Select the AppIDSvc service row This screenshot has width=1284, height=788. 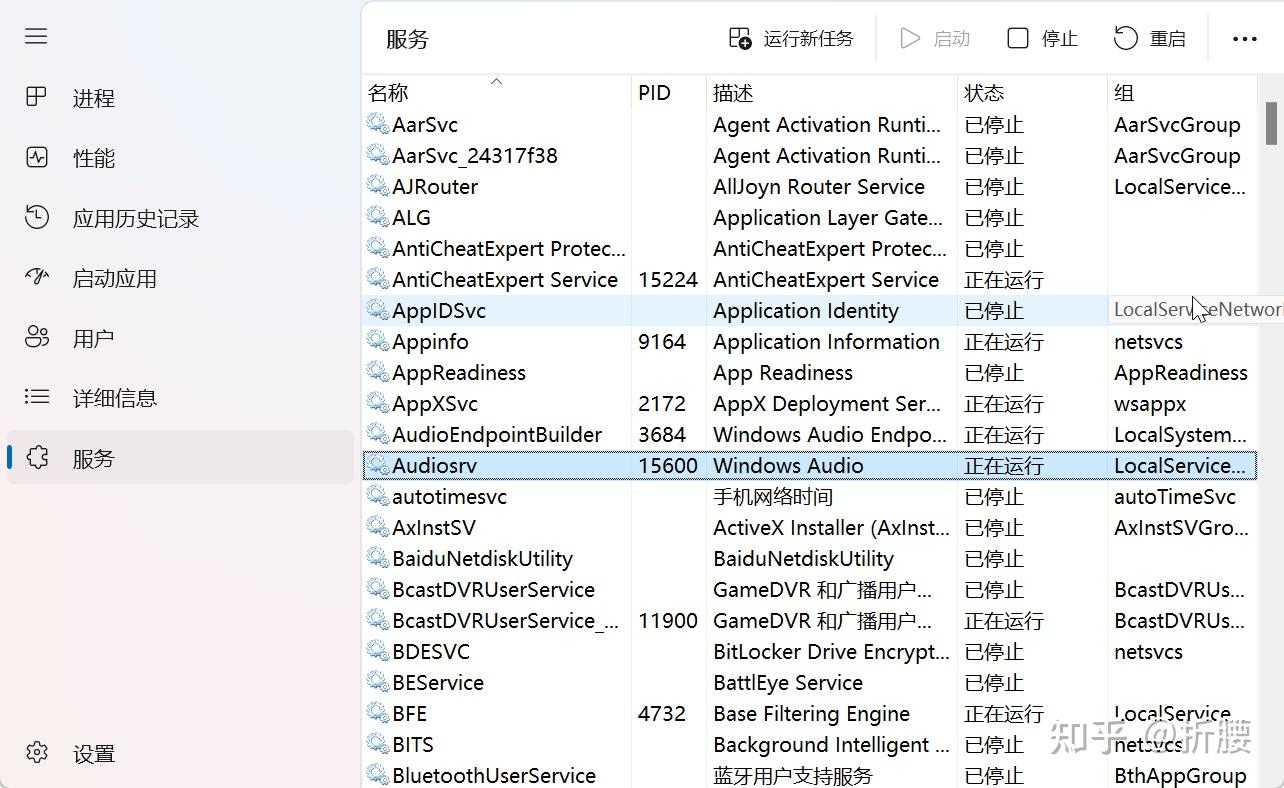click(810, 310)
